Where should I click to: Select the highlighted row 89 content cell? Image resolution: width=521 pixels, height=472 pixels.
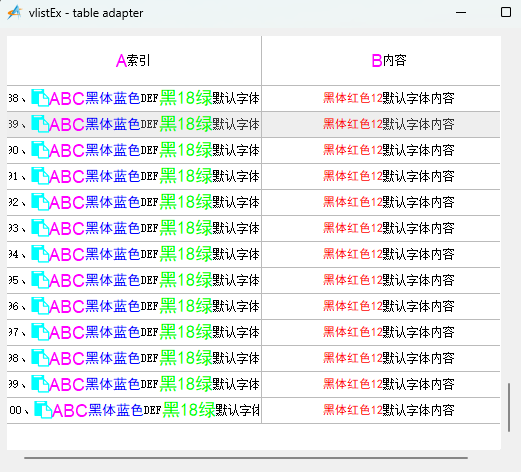pyautogui.click(x=381, y=124)
